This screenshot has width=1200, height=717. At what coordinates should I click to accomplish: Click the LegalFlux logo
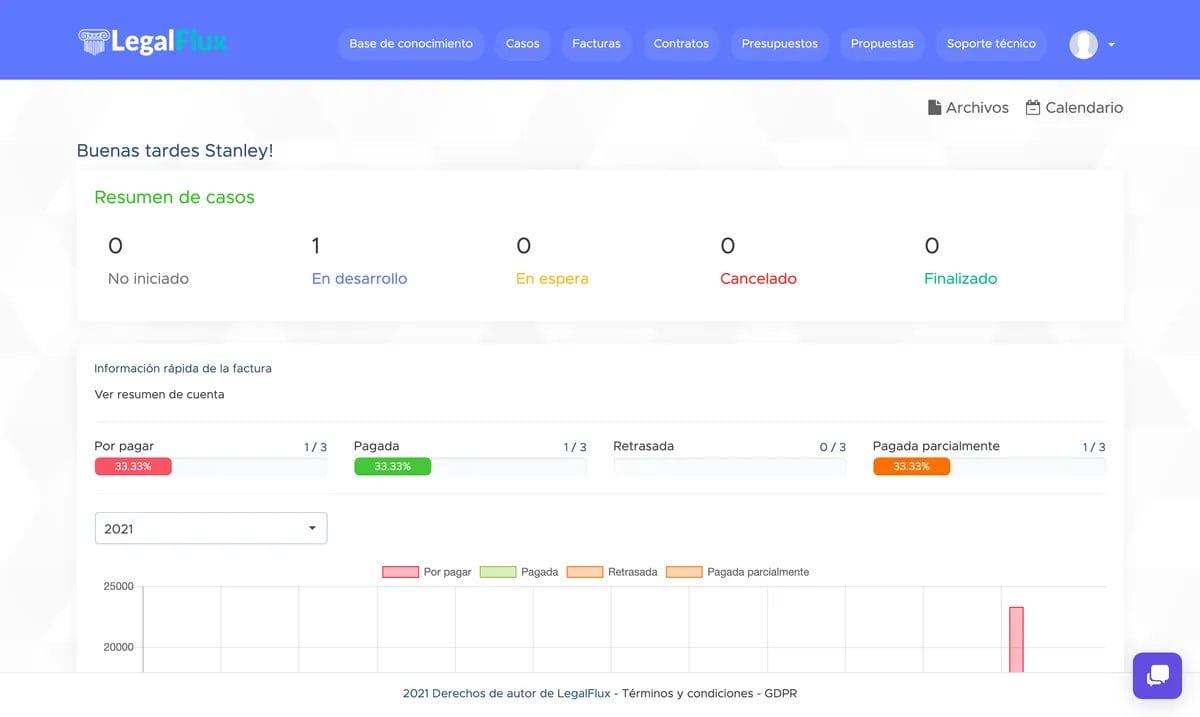click(152, 41)
